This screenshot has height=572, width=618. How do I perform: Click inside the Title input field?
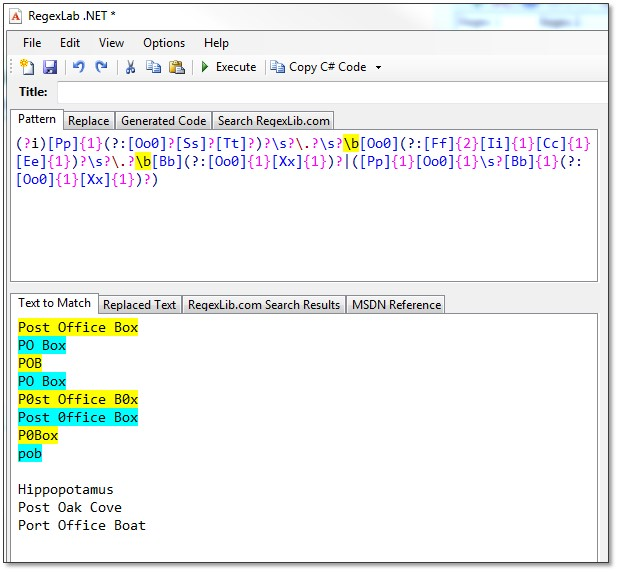pos(332,92)
